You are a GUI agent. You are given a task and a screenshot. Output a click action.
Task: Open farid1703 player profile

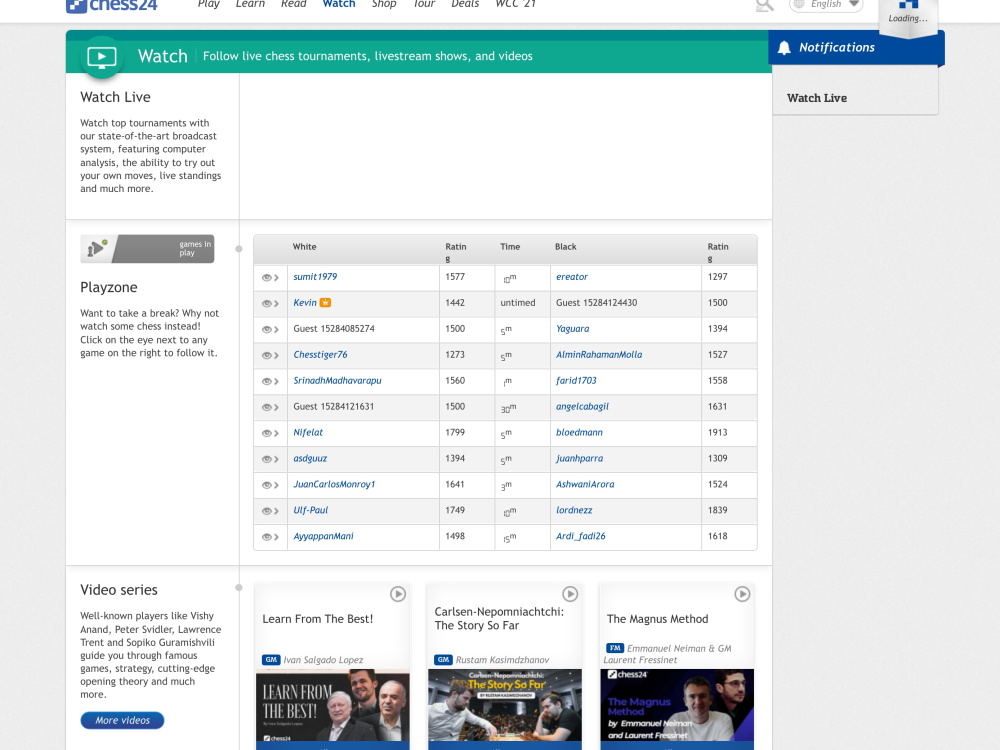576,381
